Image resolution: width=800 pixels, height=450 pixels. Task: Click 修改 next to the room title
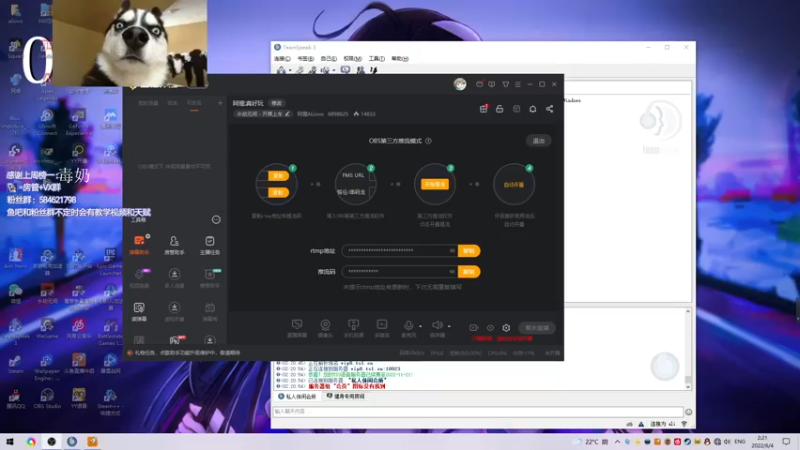[276, 103]
